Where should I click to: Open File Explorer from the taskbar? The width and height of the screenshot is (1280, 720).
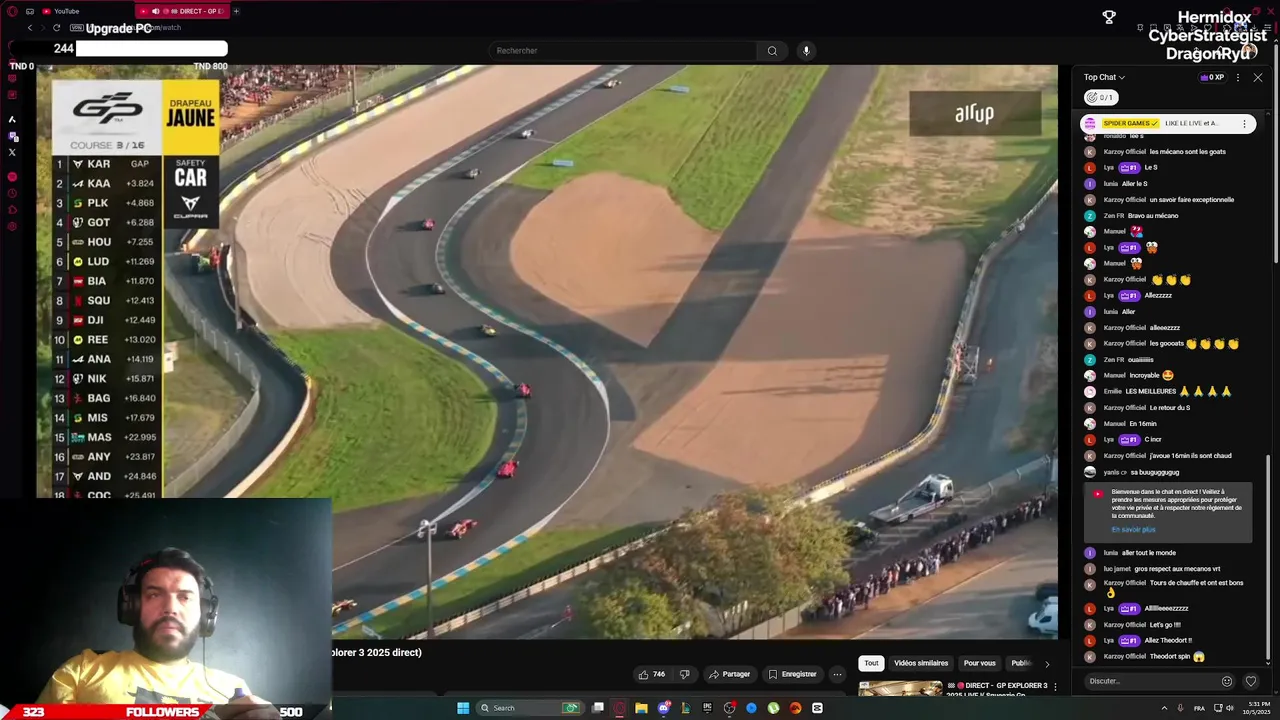(x=641, y=708)
